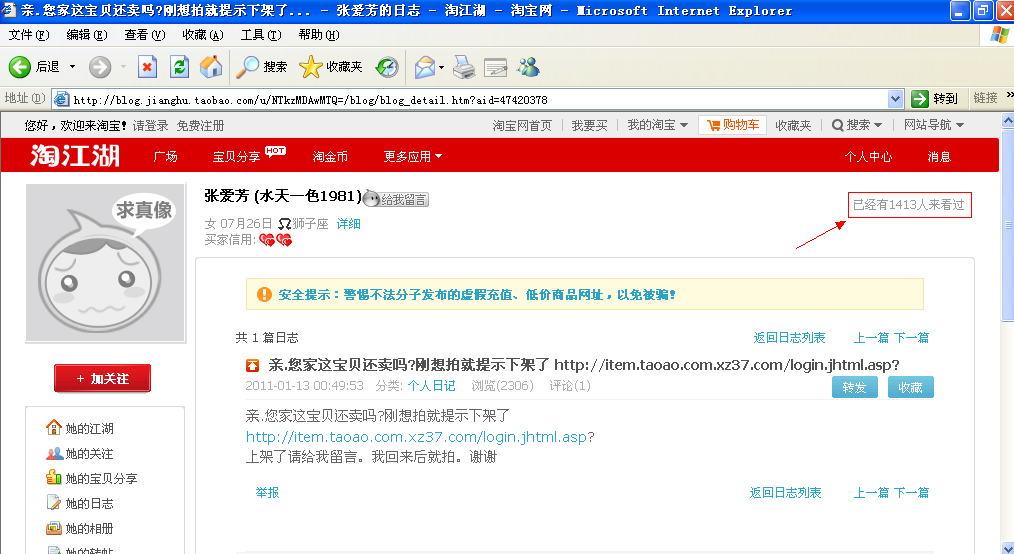Open 淘宝网首页 link
Image resolution: width=1014 pixels, height=554 pixels.
coord(522,125)
